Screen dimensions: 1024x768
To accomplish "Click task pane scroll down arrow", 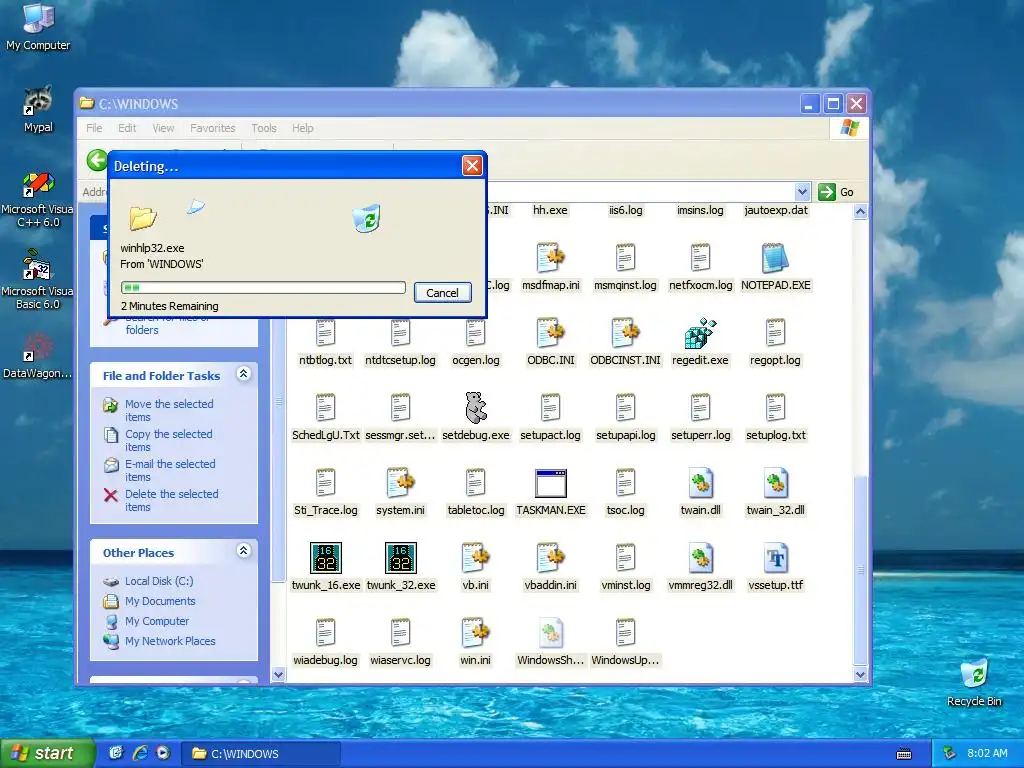I will pyautogui.click(x=278, y=675).
